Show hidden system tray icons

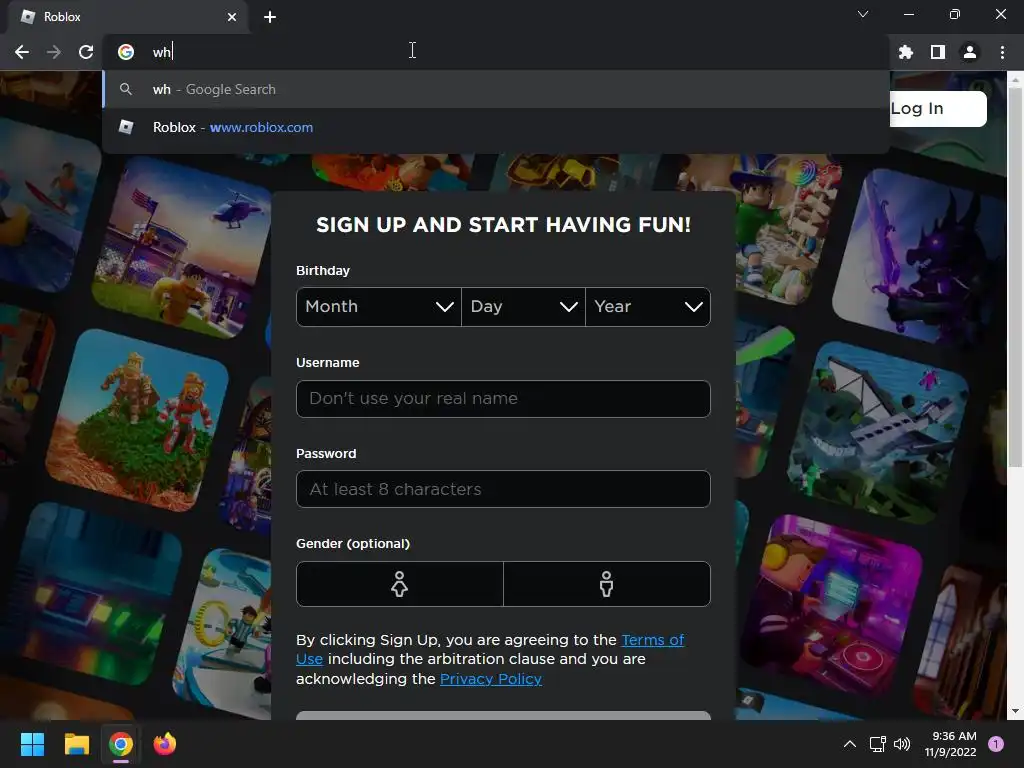click(850, 744)
